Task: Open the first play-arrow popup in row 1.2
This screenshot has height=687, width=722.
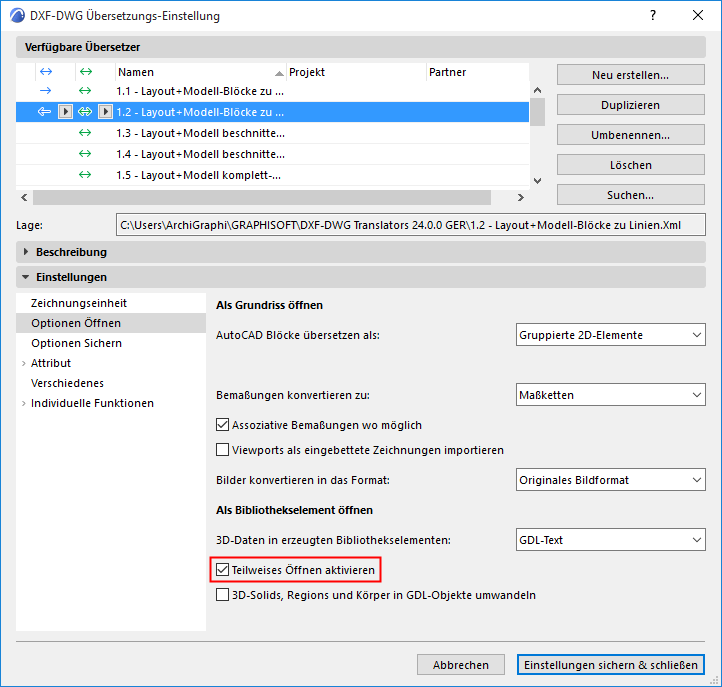Action: (x=65, y=111)
